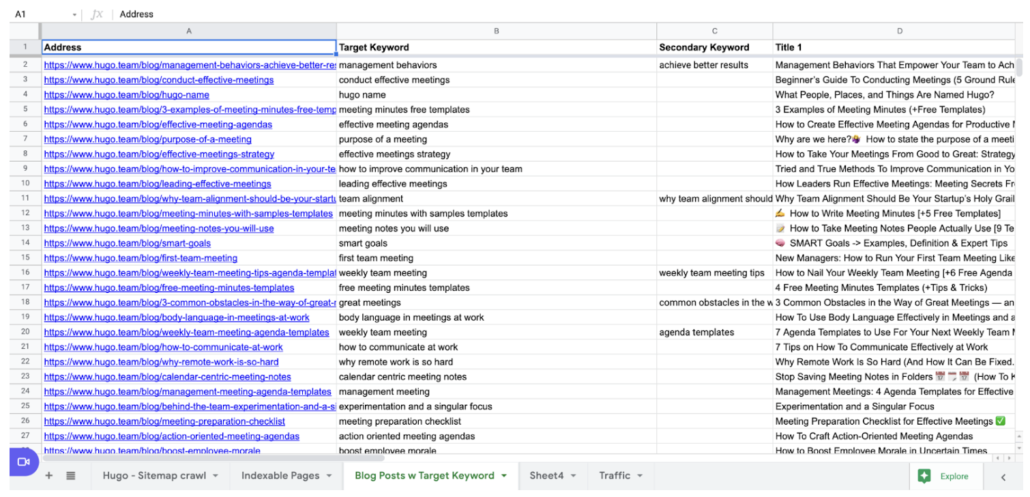This screenshot has height=497, width=1030.
Task: Click cell 'management behaviors'
Action: (496, 65)
